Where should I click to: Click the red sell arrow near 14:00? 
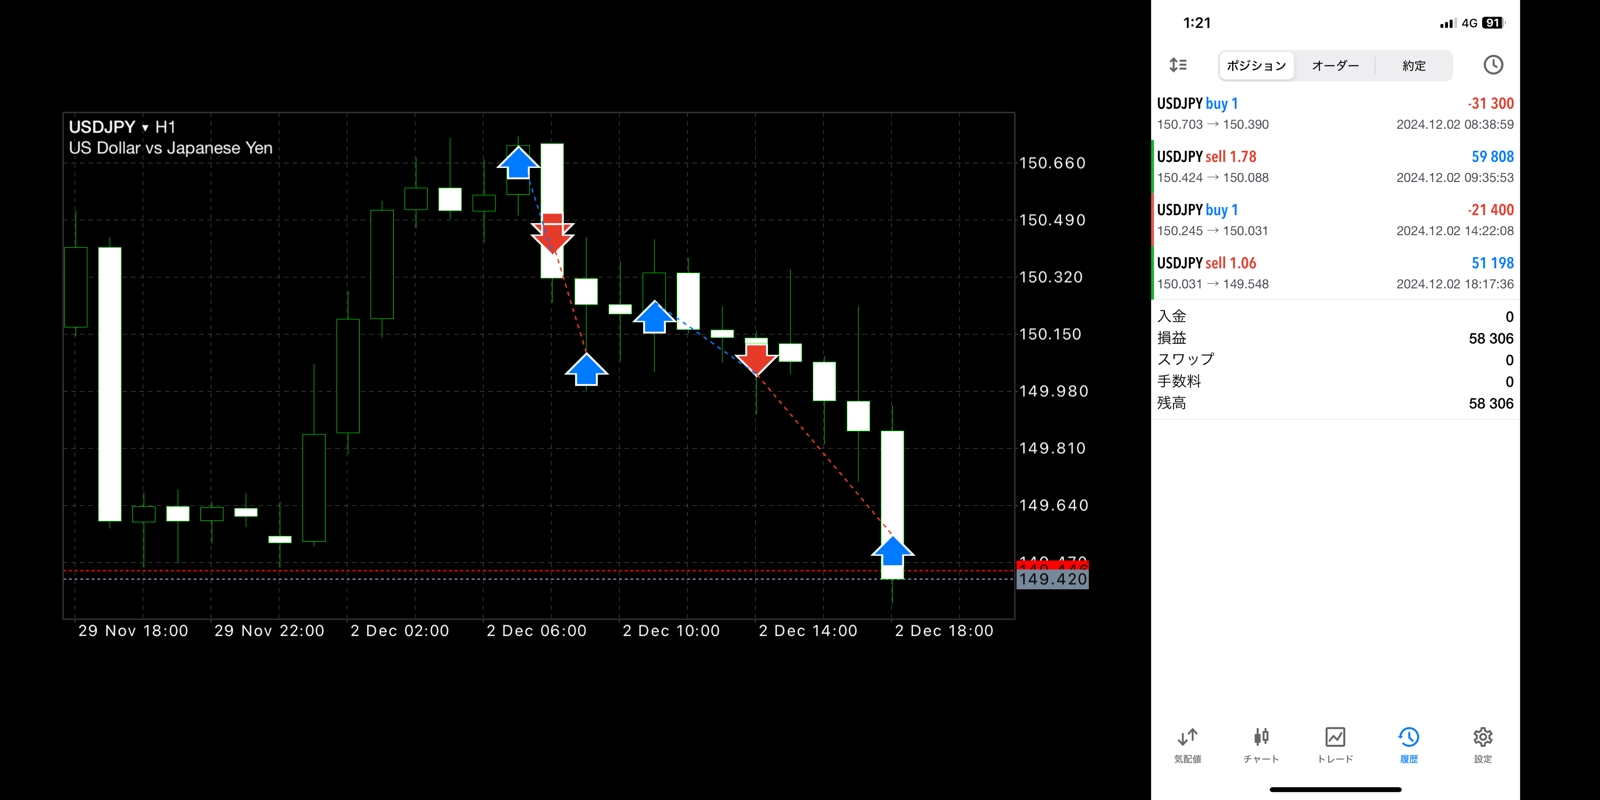(x=756, y=358)
